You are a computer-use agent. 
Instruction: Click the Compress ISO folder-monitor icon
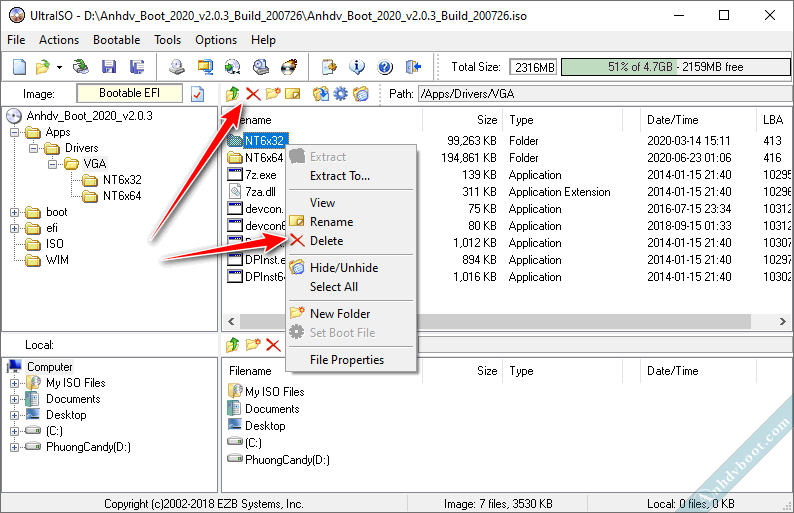click(205, 67)
